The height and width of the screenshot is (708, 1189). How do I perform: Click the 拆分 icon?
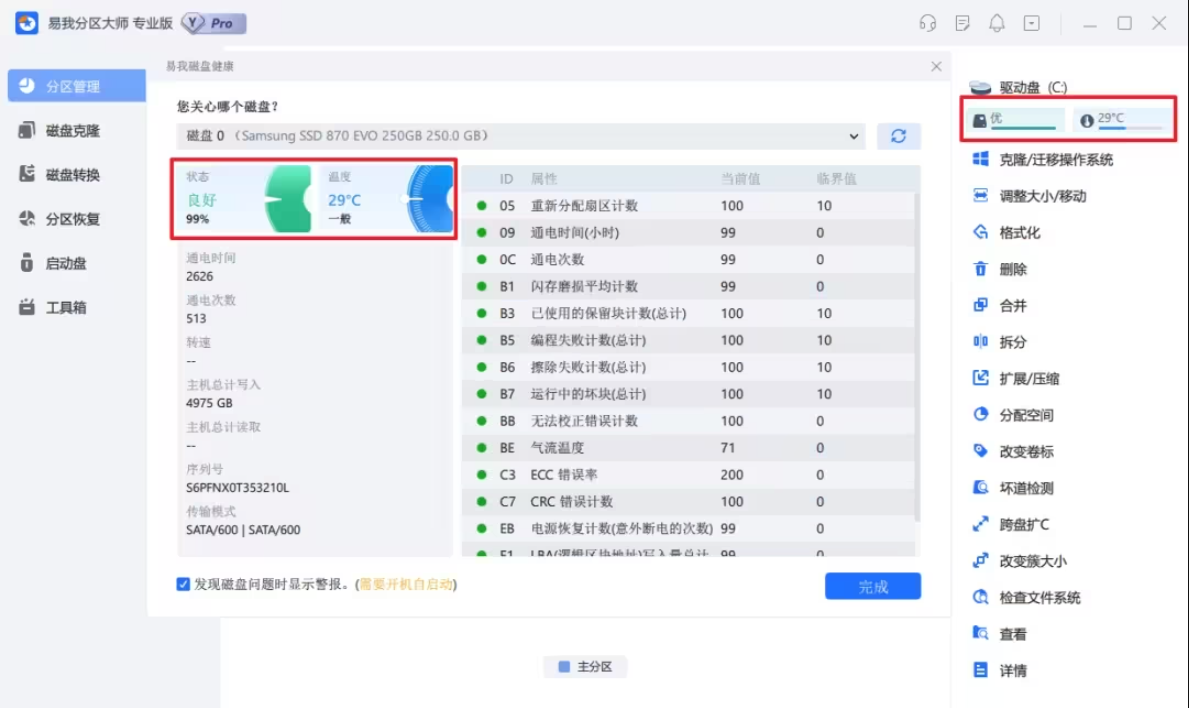(x=980, y=341)
